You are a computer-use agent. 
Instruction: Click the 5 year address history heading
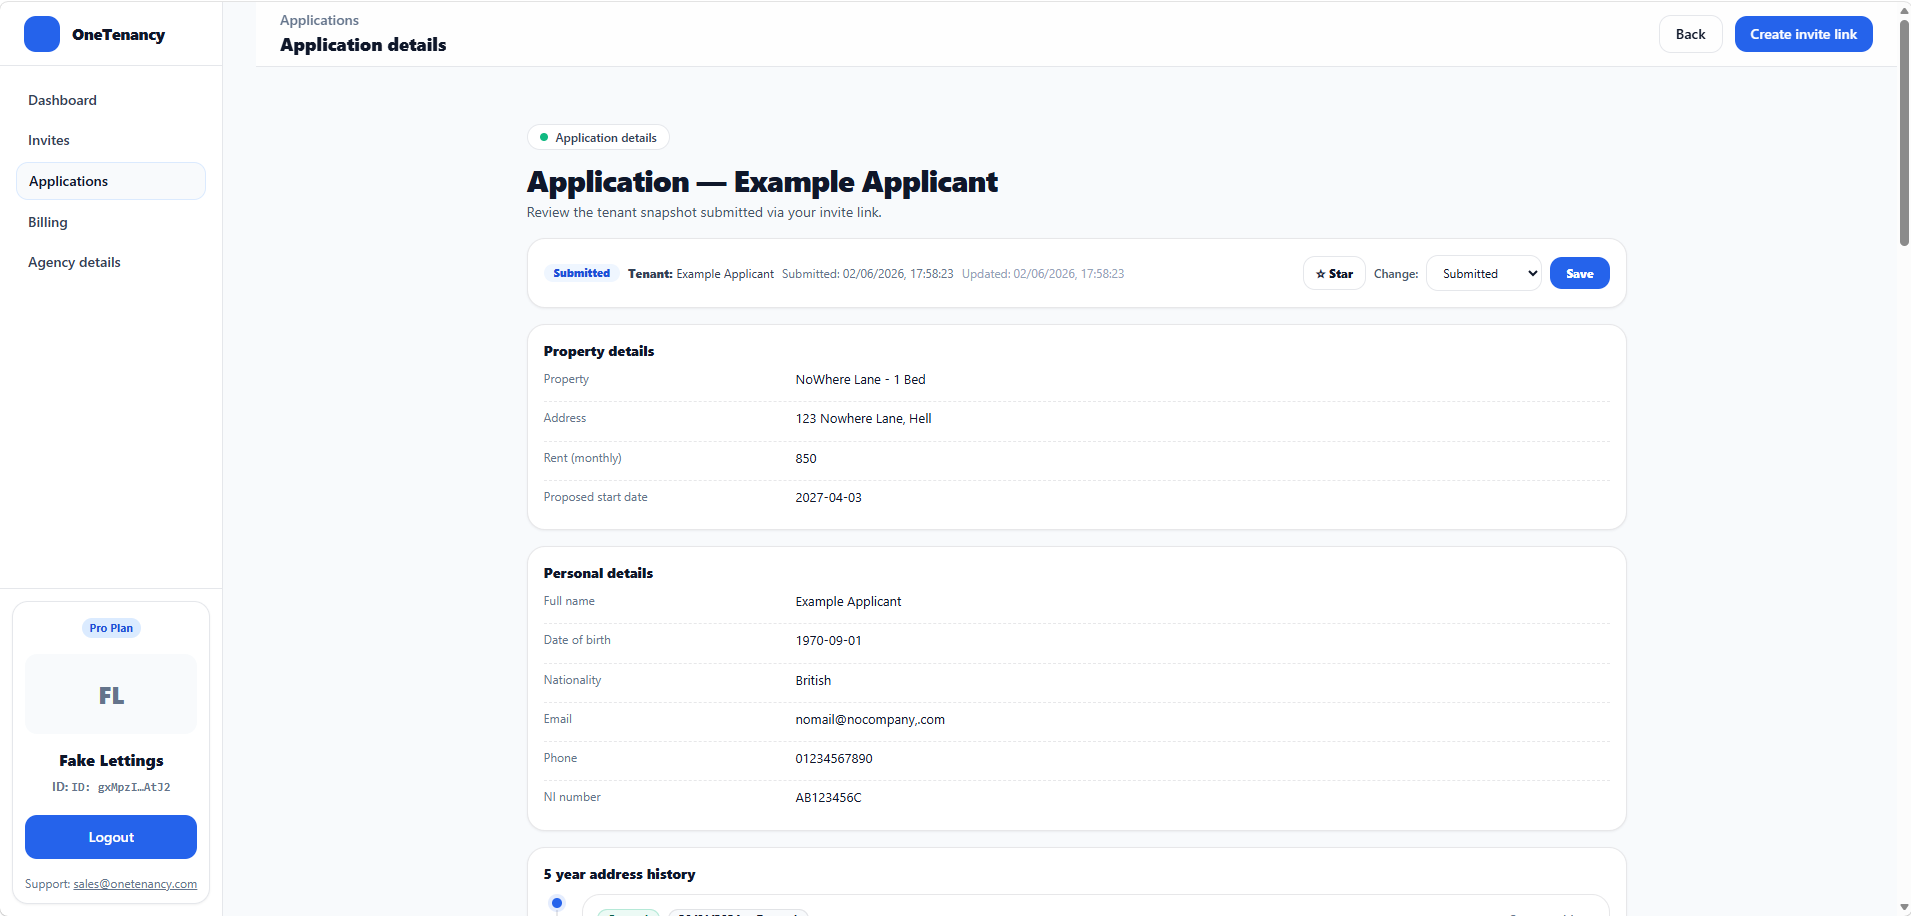coord(619,874)
